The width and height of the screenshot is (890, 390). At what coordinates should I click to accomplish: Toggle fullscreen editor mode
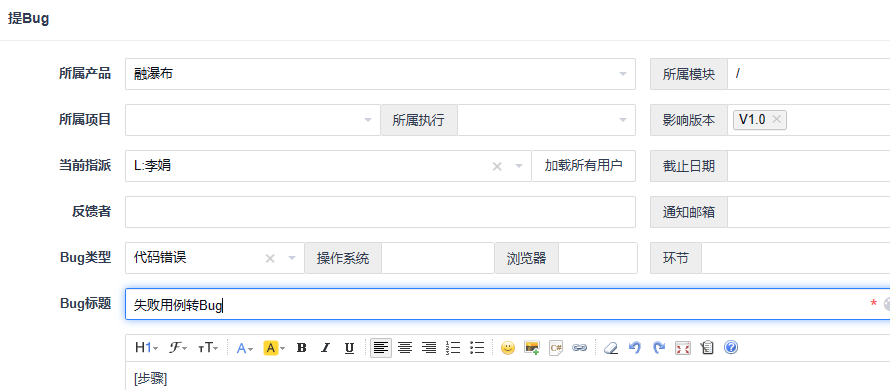(x=683, y=348)
